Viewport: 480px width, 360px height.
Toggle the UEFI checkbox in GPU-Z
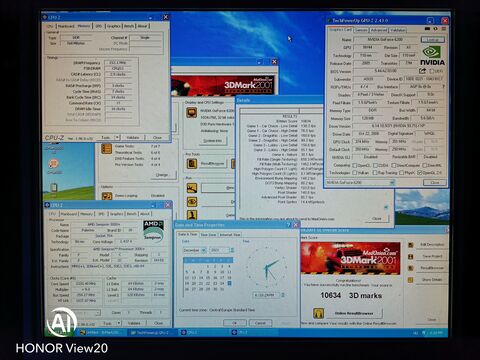432,71
